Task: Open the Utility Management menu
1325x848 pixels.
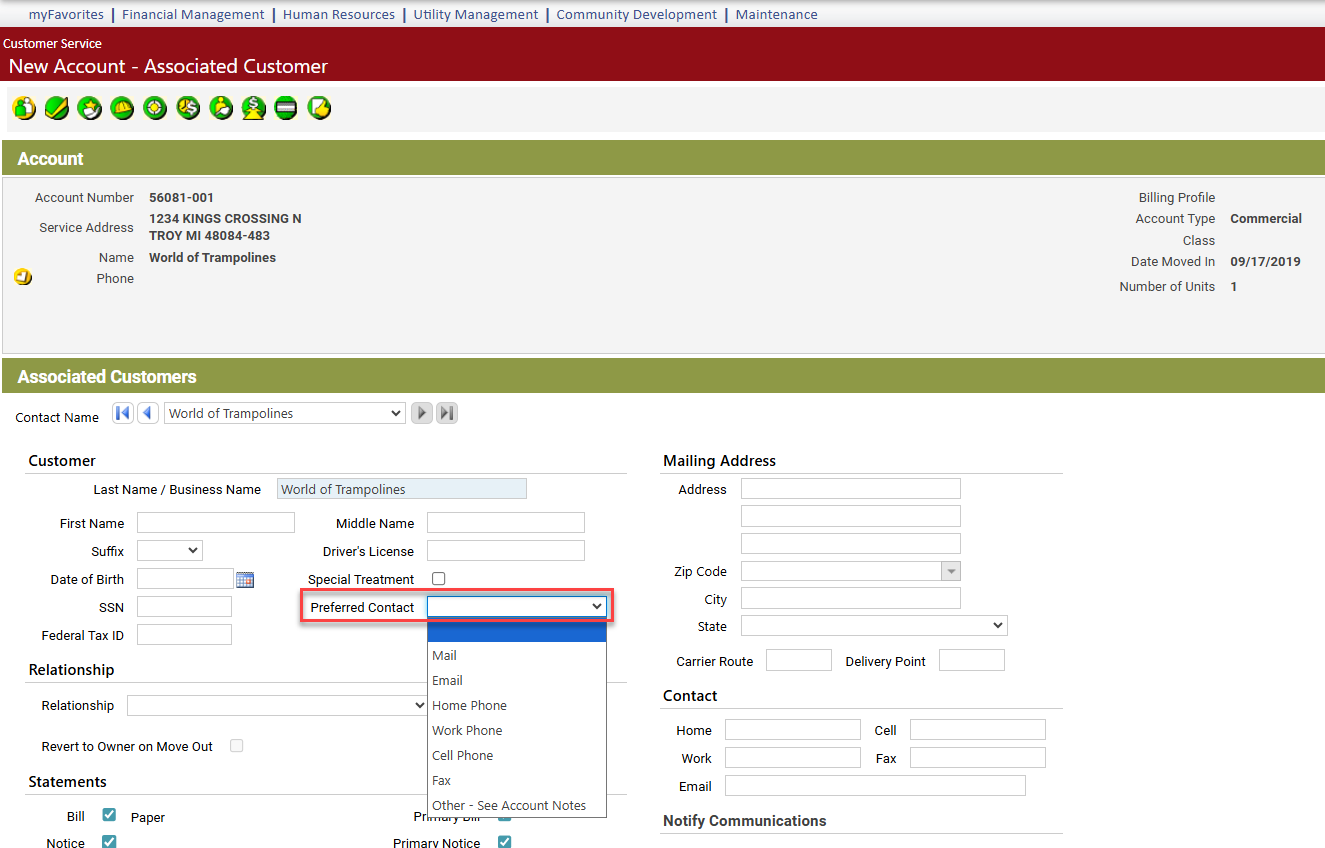Action: tap(475, 14)
